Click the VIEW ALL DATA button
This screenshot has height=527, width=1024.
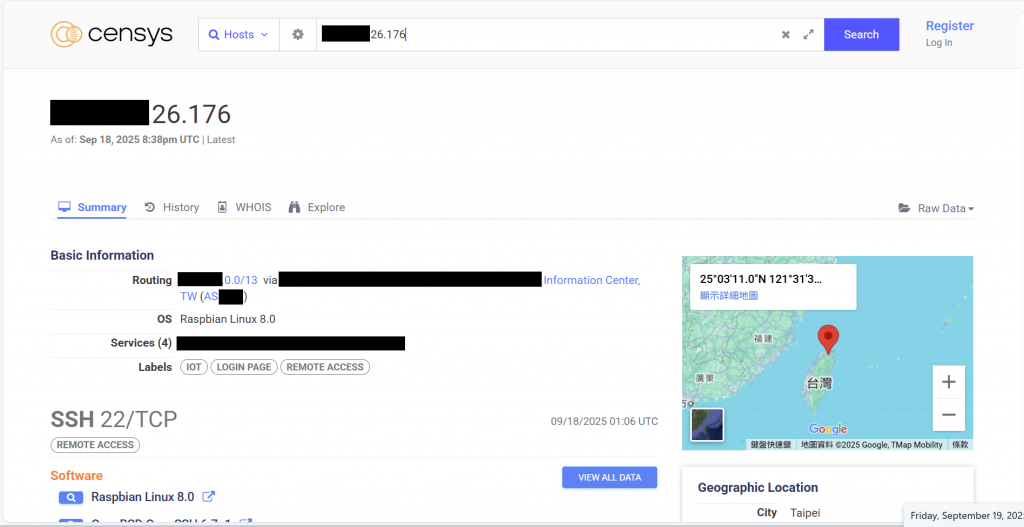609,477
